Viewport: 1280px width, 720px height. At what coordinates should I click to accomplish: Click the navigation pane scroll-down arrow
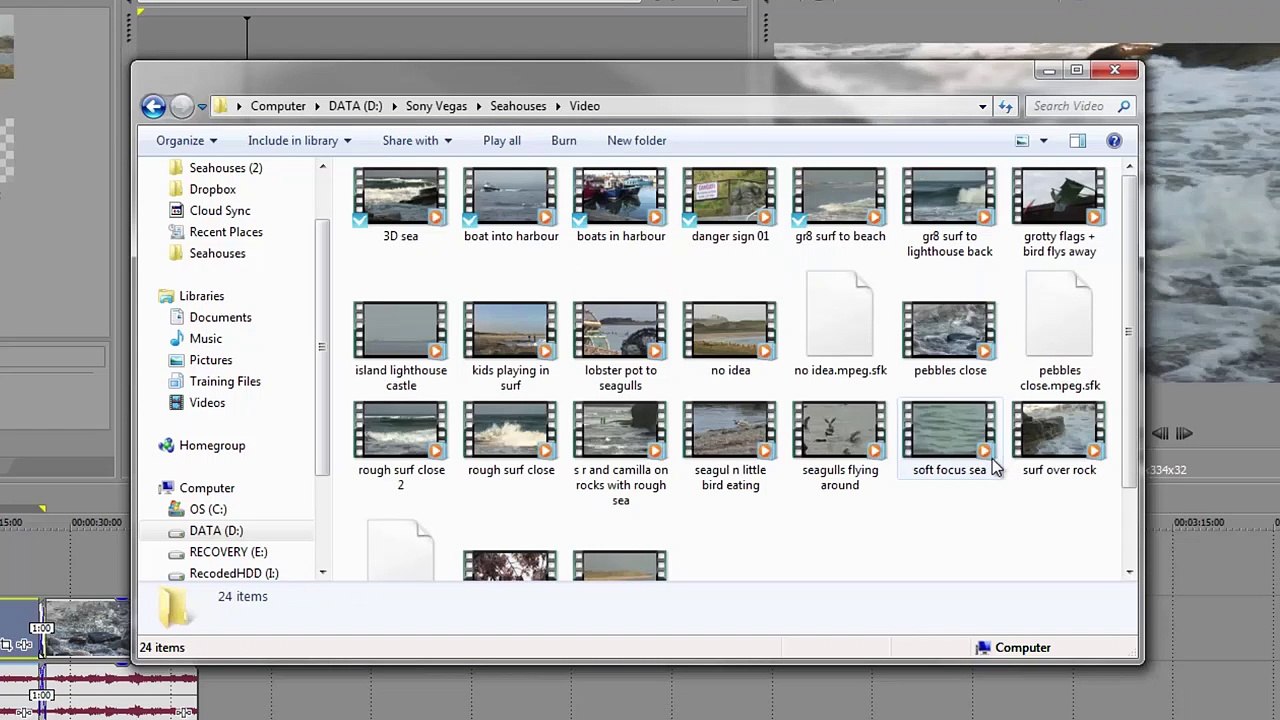322,572
